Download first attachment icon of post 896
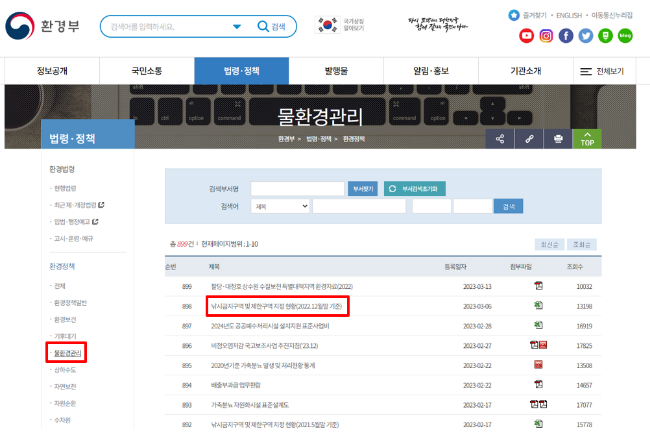Screen dimensions: 650x444 tap(534, 345)
